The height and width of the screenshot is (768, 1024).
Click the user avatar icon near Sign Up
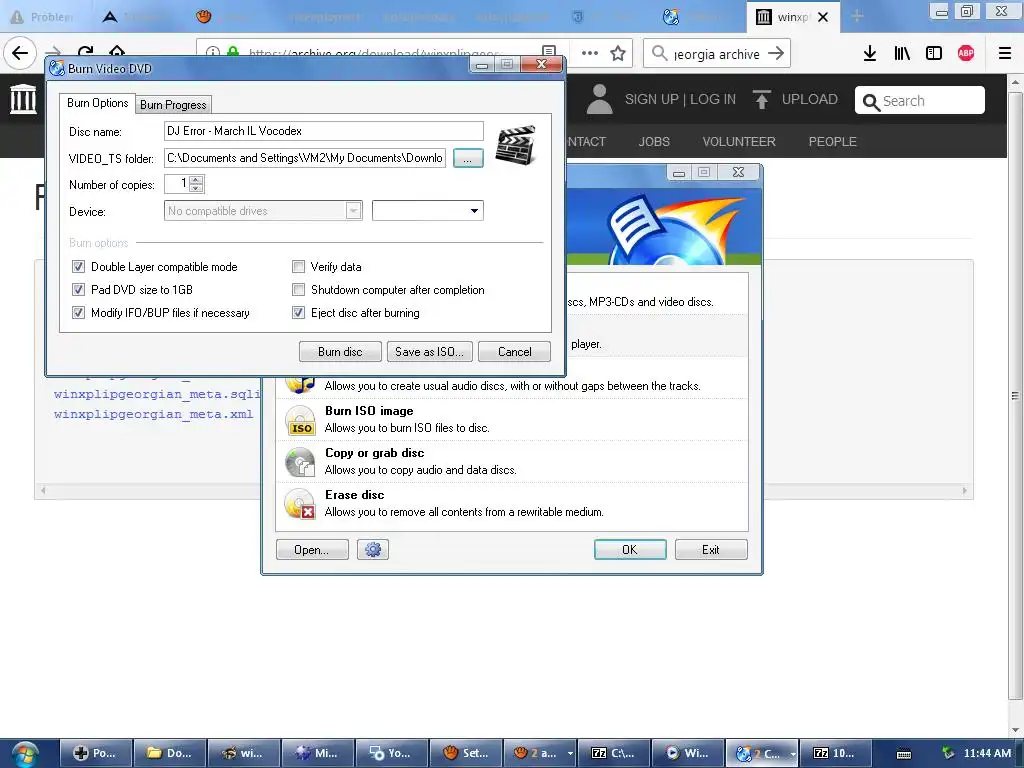[x=599, y=99]
